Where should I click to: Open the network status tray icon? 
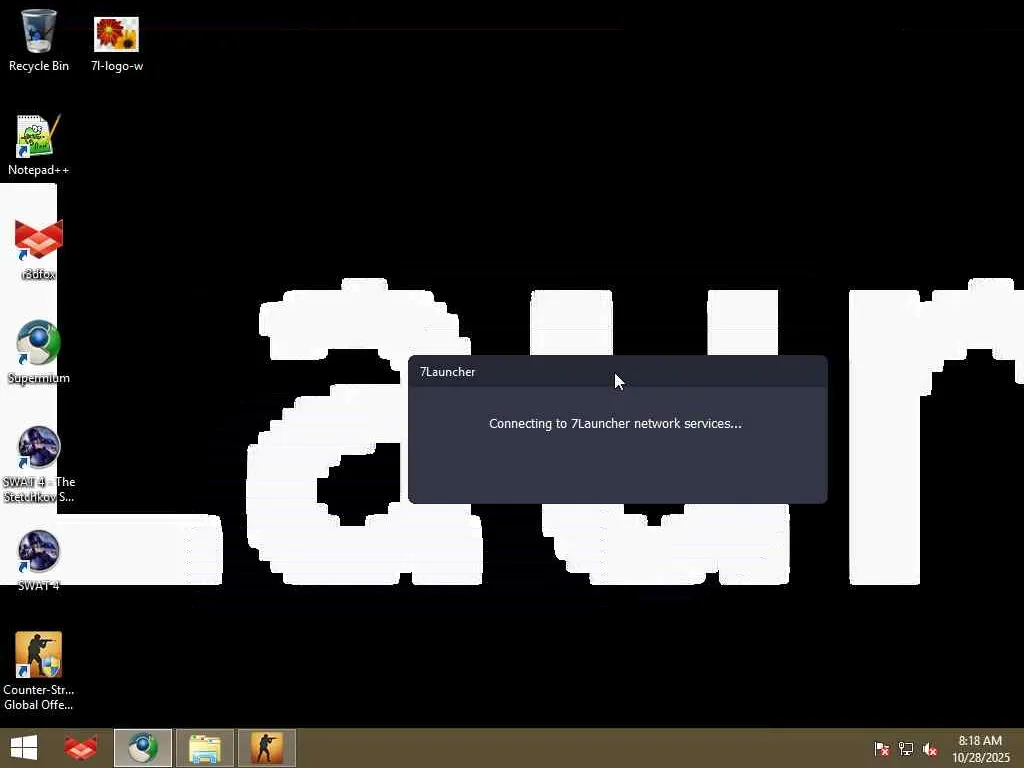[x=906, y=749]
